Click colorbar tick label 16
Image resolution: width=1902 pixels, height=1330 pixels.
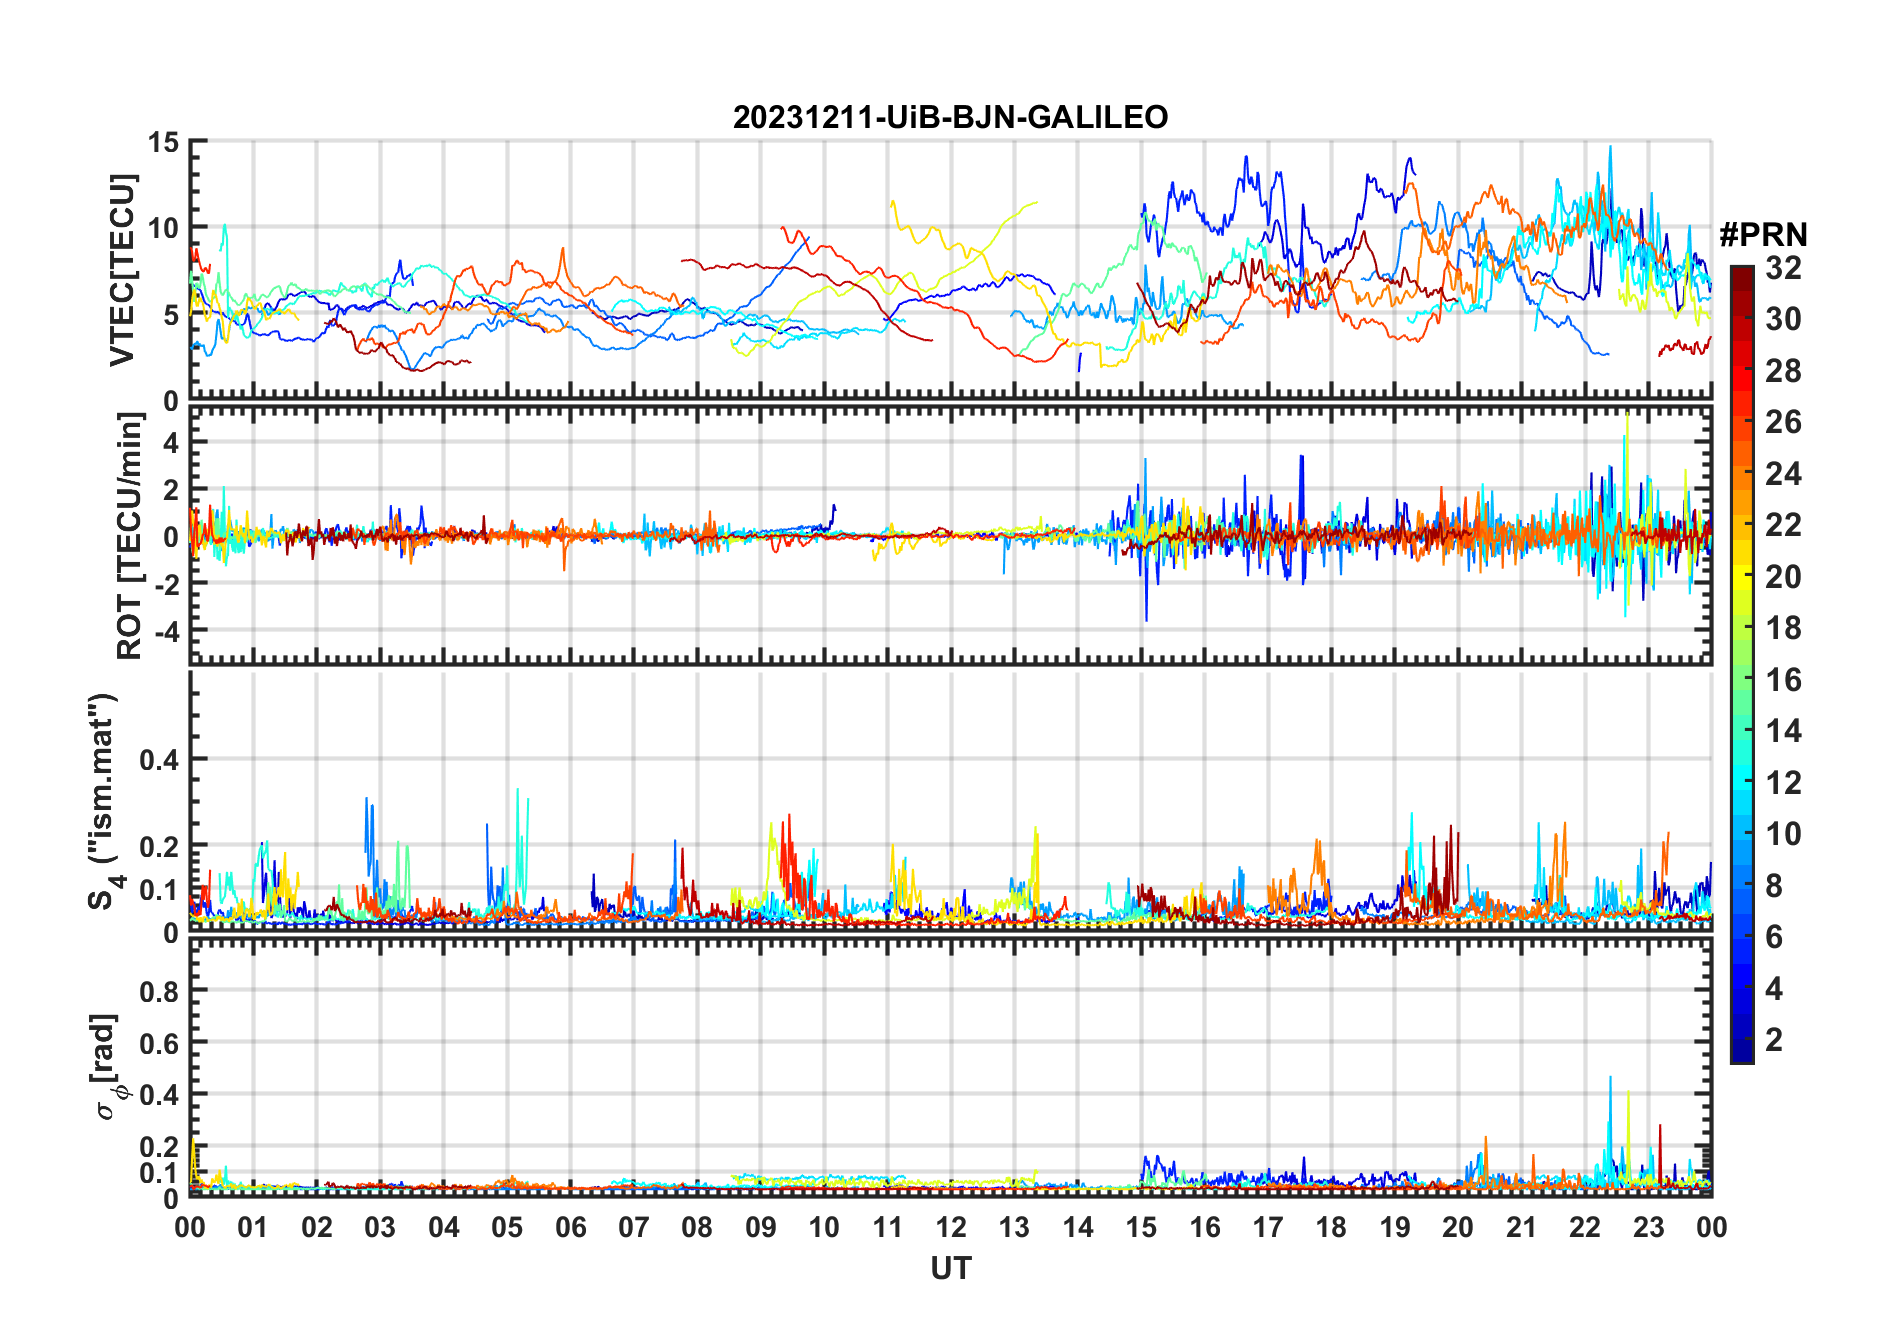coord(1782,680)
